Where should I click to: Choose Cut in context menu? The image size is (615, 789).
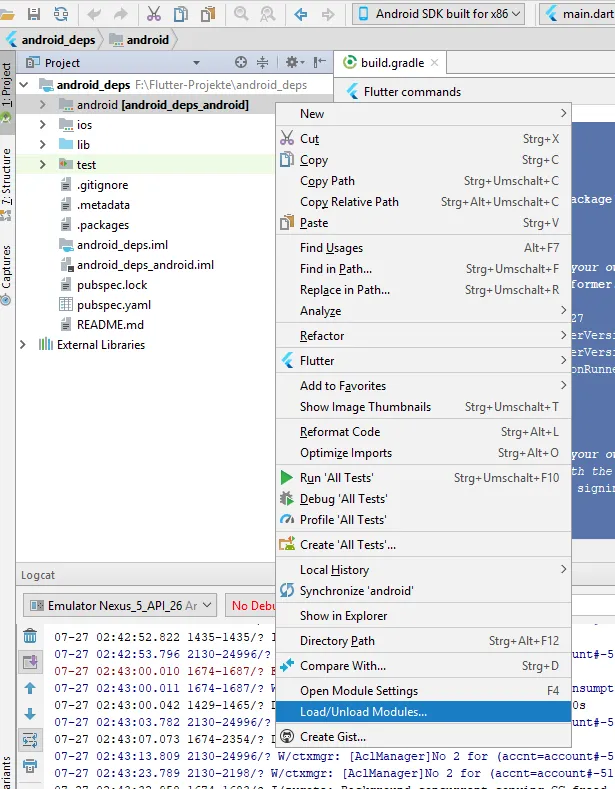pyautogui.click(x=423, y=138)
